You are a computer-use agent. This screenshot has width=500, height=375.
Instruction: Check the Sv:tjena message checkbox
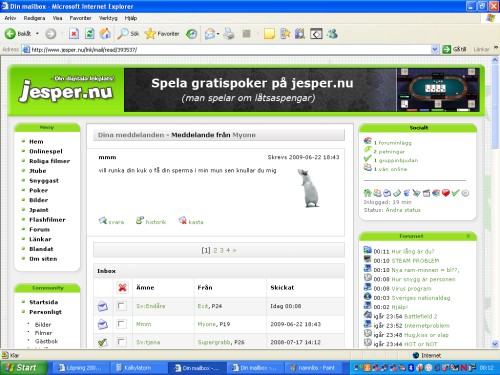click(x=121, y=342)
